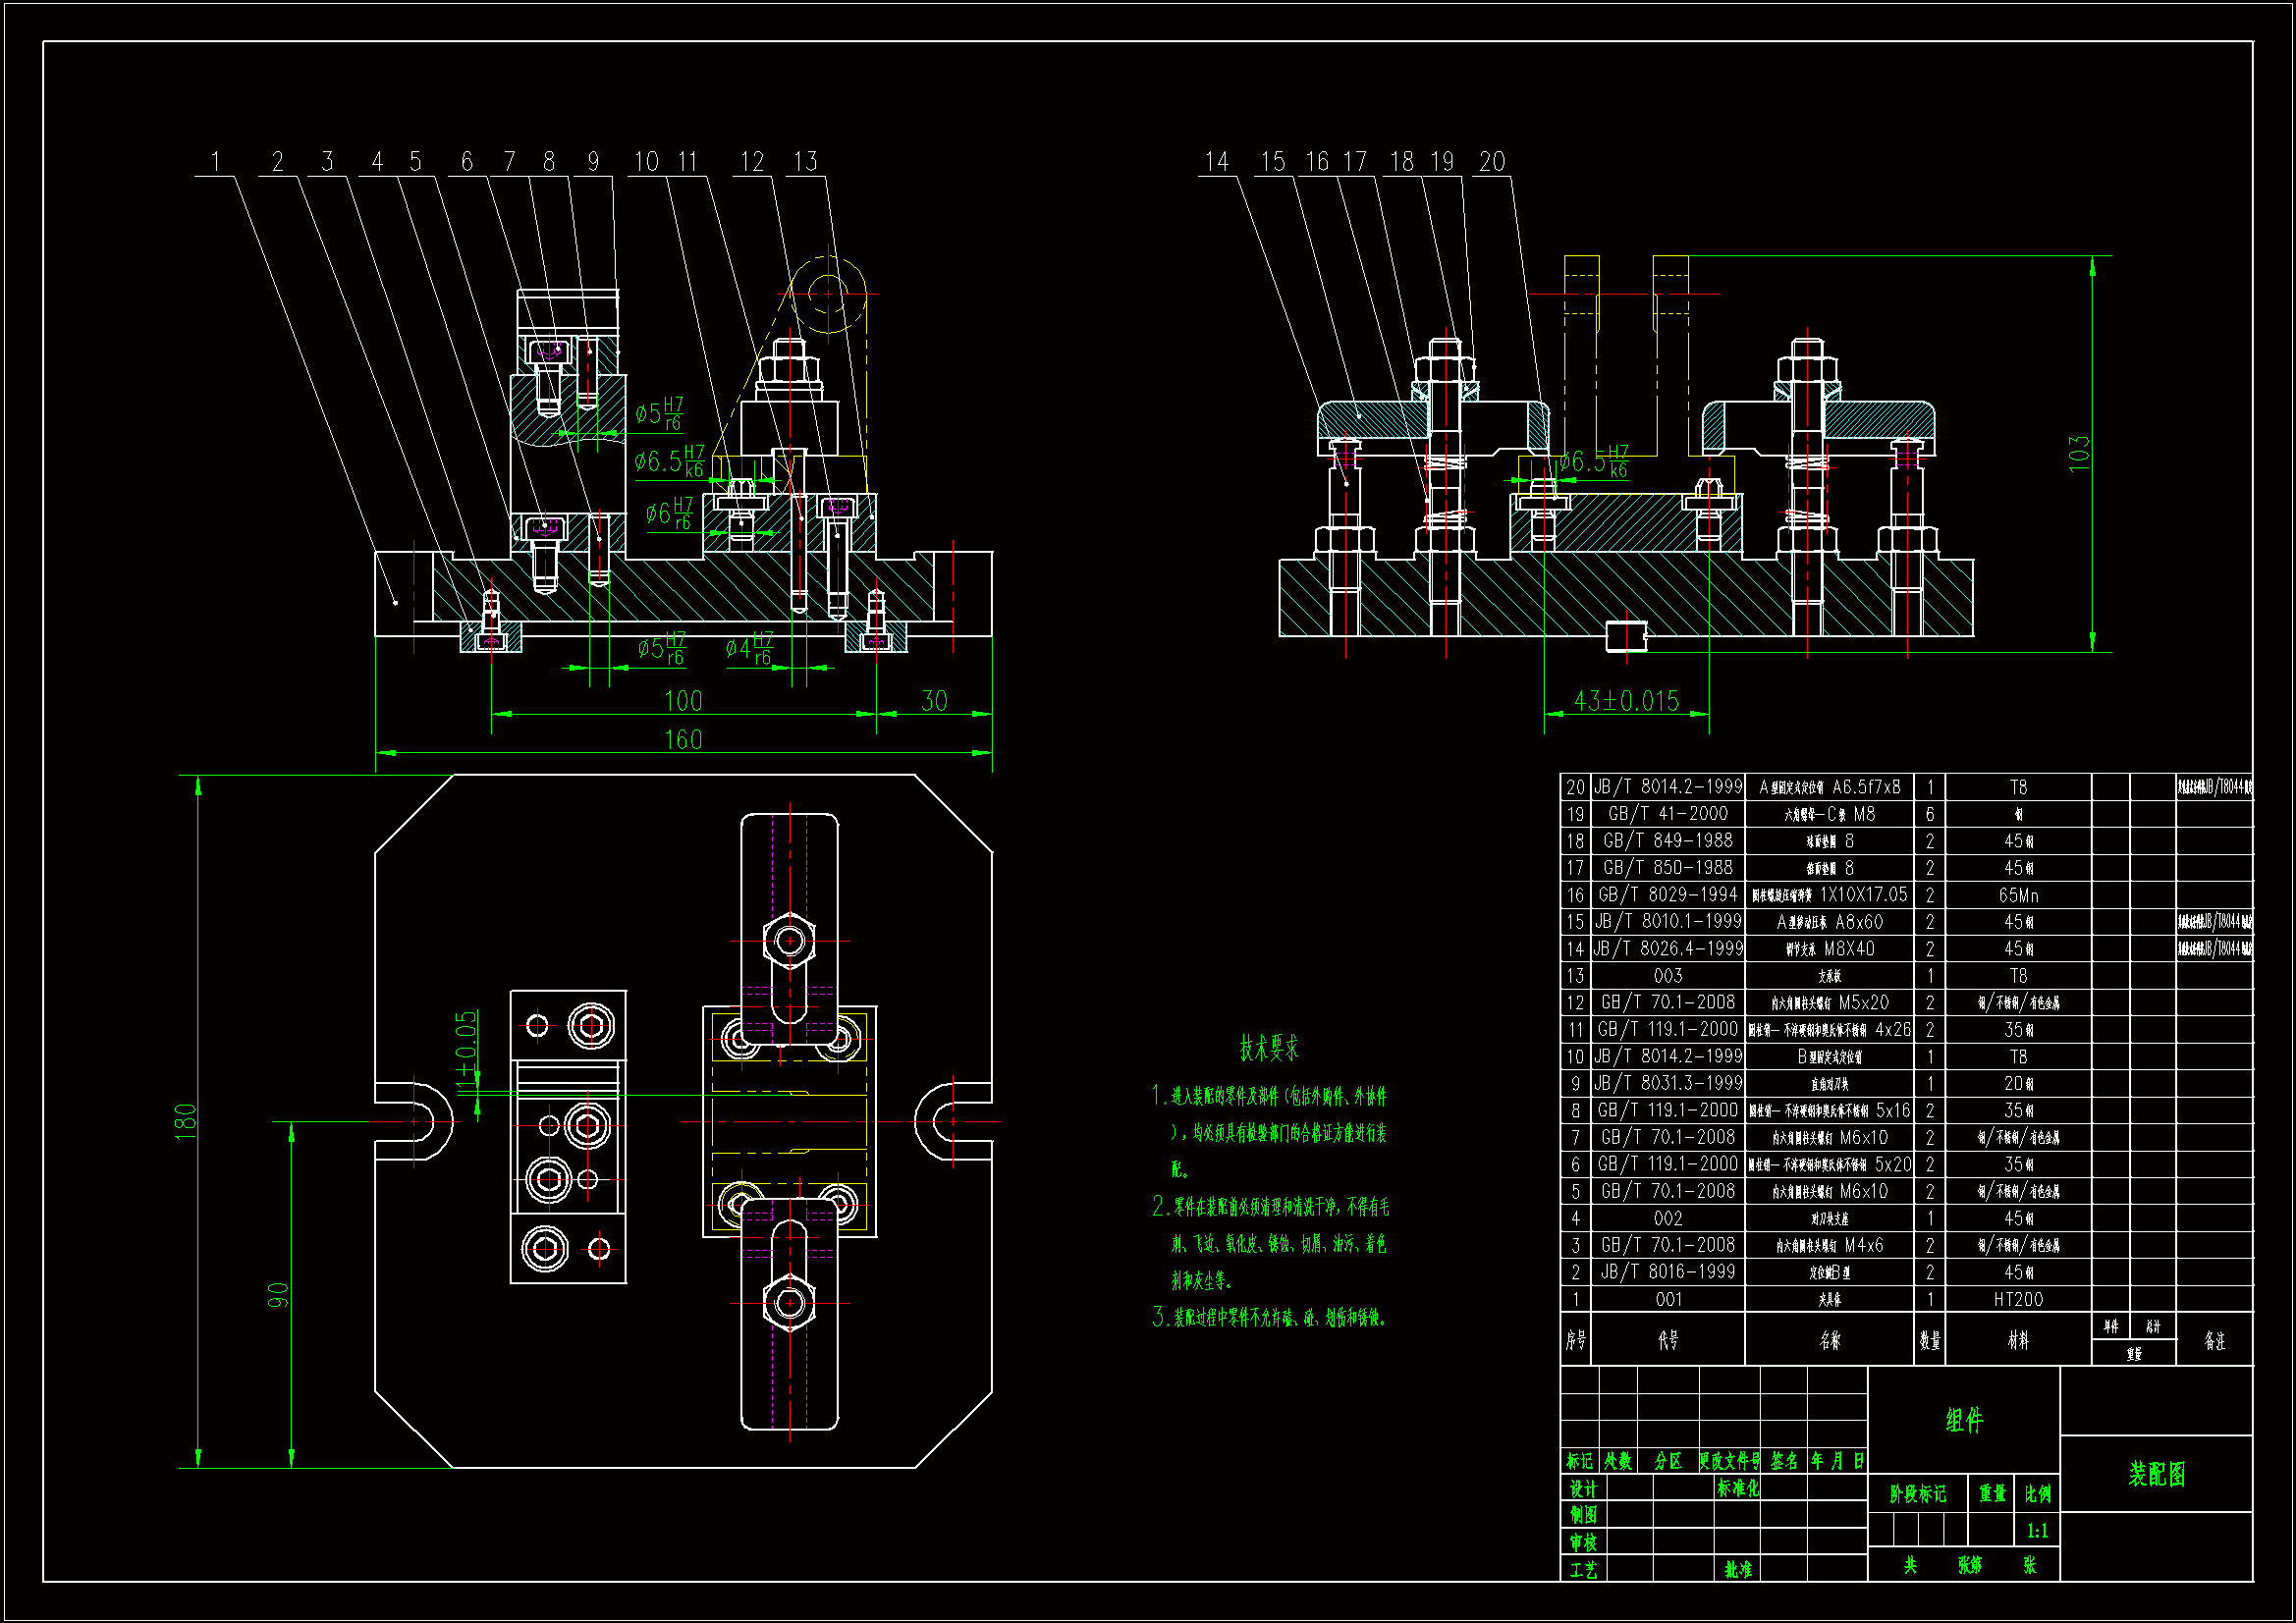Click the JB/T 8016-1999 table entry
This screenshot has width=2296, height=1623.
coord(1667,1272)
